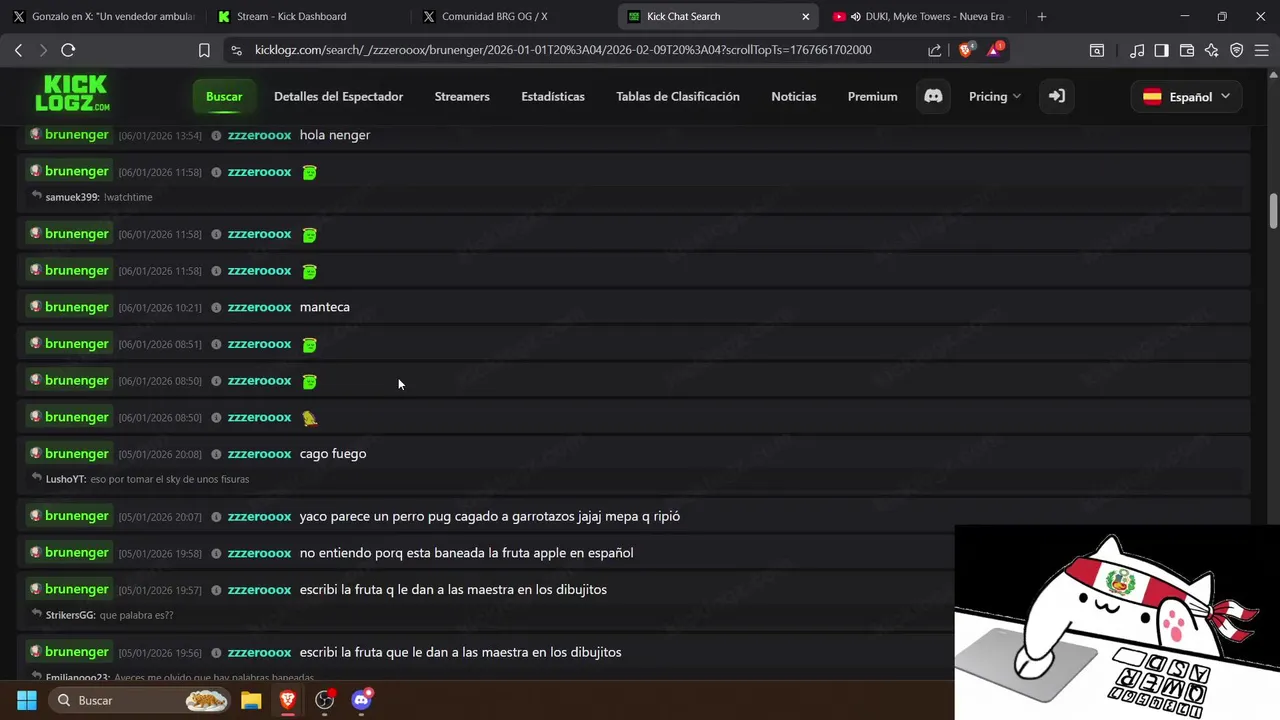The height and width of the screenshot is (720, 1280).
Task: Go to the Streamers section
Action: 462,96
